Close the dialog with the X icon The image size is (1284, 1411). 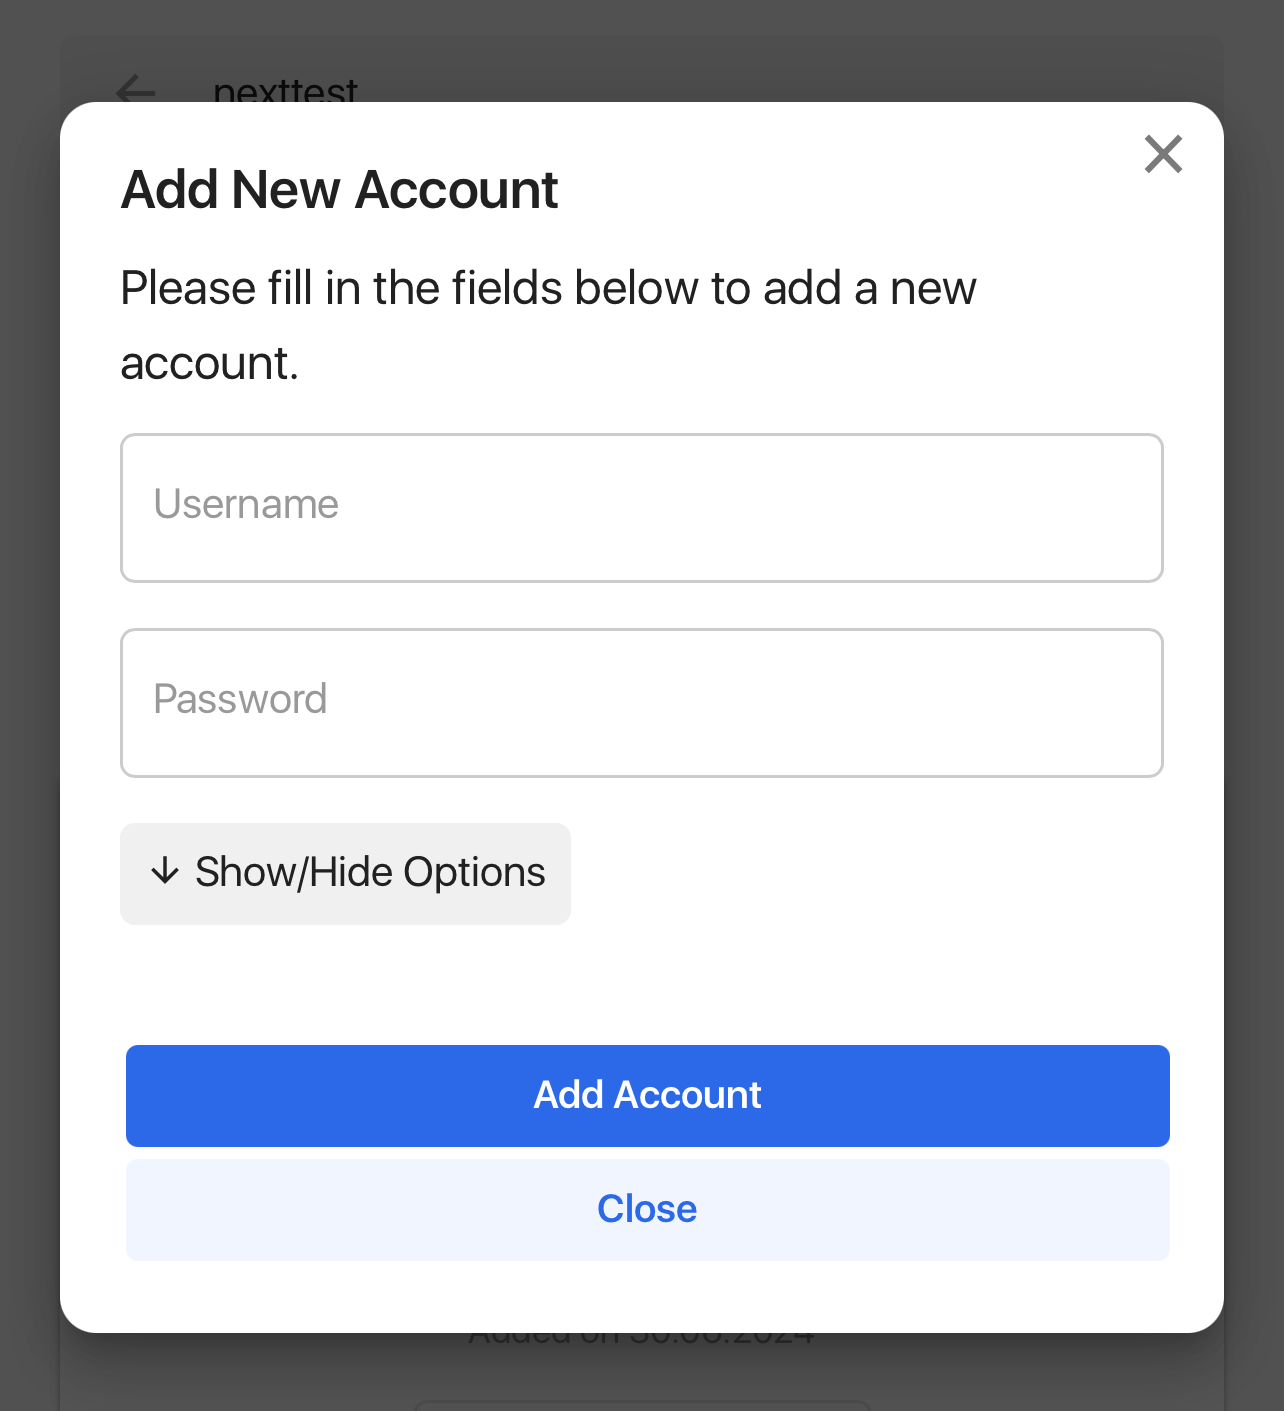pos(1163,154)
